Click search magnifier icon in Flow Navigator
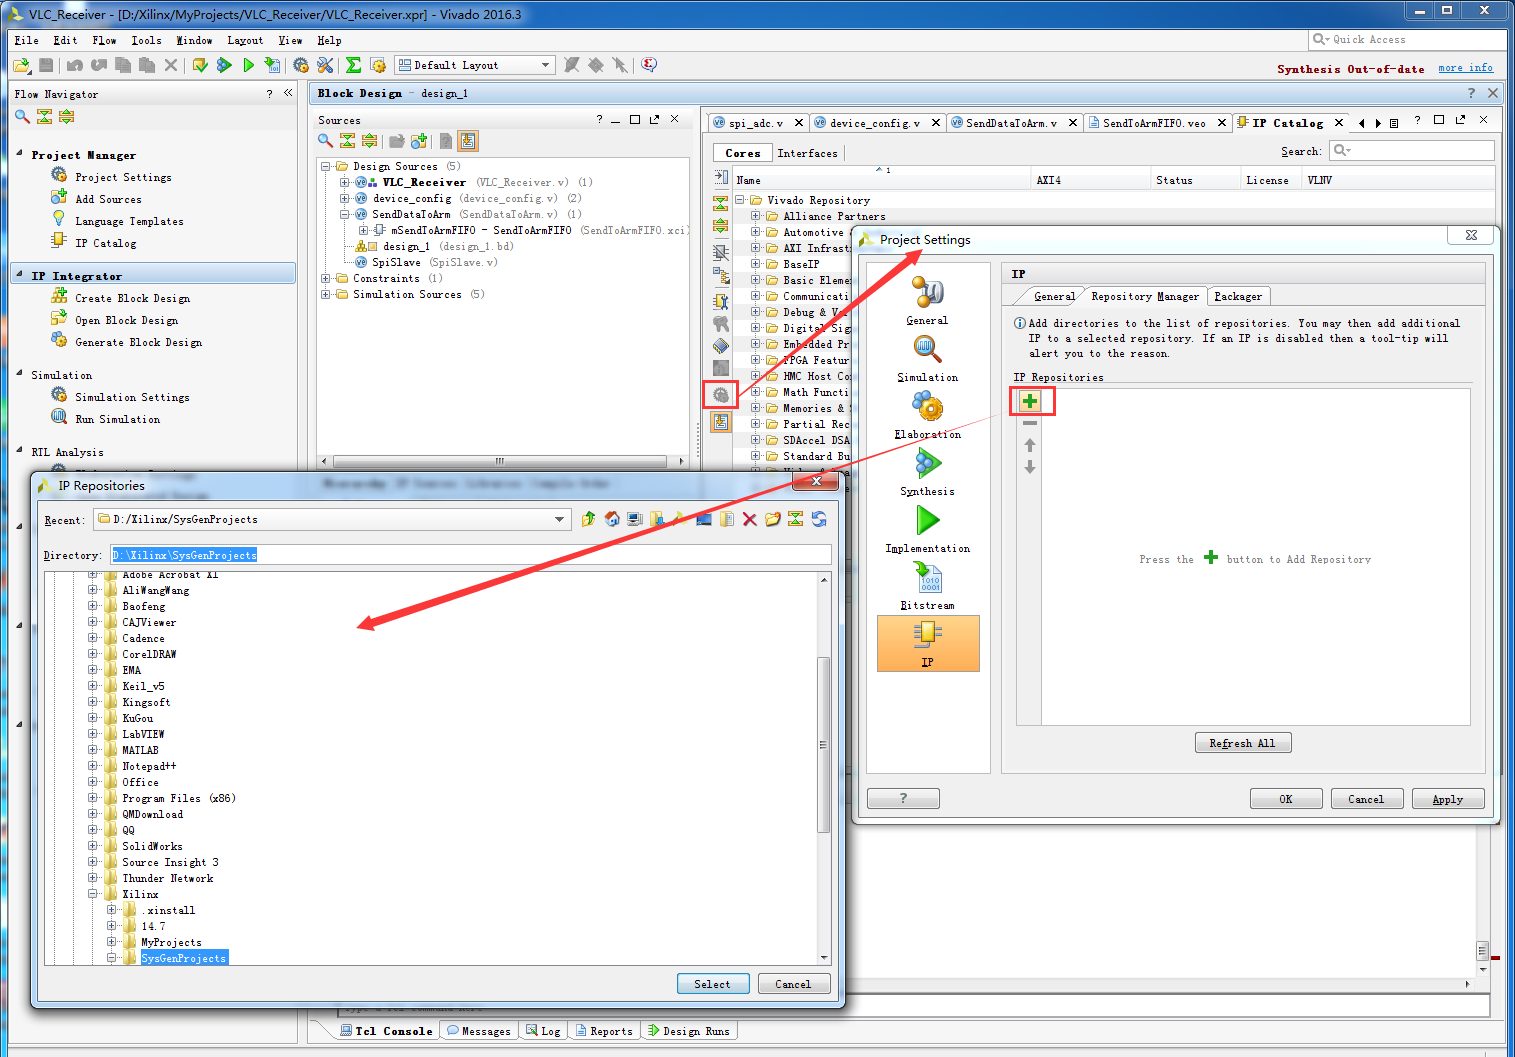The height and width of the screenshot is (1057, 1515). [22, 117]
